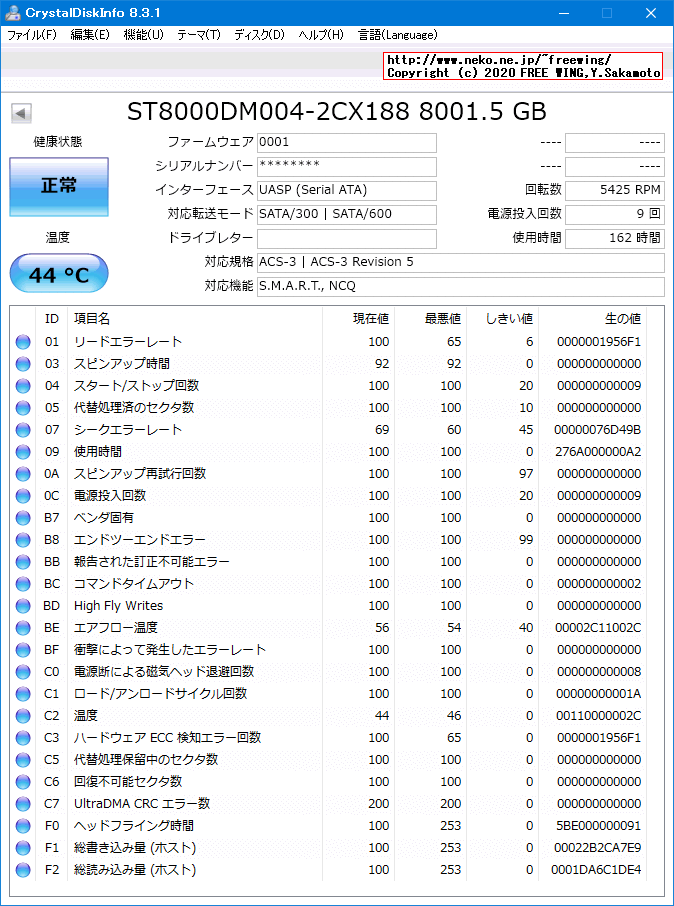Click status orb for 0A スピンアップ再試行回数
This screenshot has width=674, height=906.
pos(23,474)
